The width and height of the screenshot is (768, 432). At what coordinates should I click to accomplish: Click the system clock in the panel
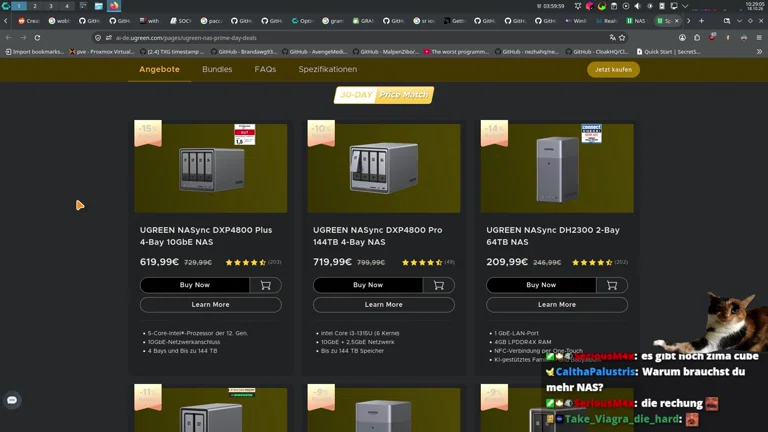tap(754, 6)
